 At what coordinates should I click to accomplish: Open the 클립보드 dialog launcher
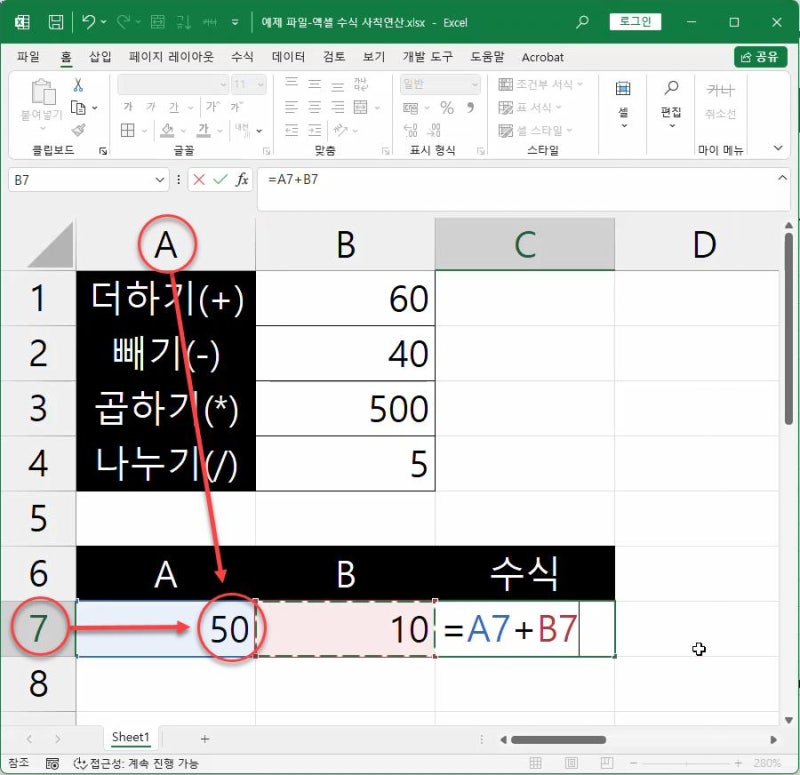click(103, 151)
